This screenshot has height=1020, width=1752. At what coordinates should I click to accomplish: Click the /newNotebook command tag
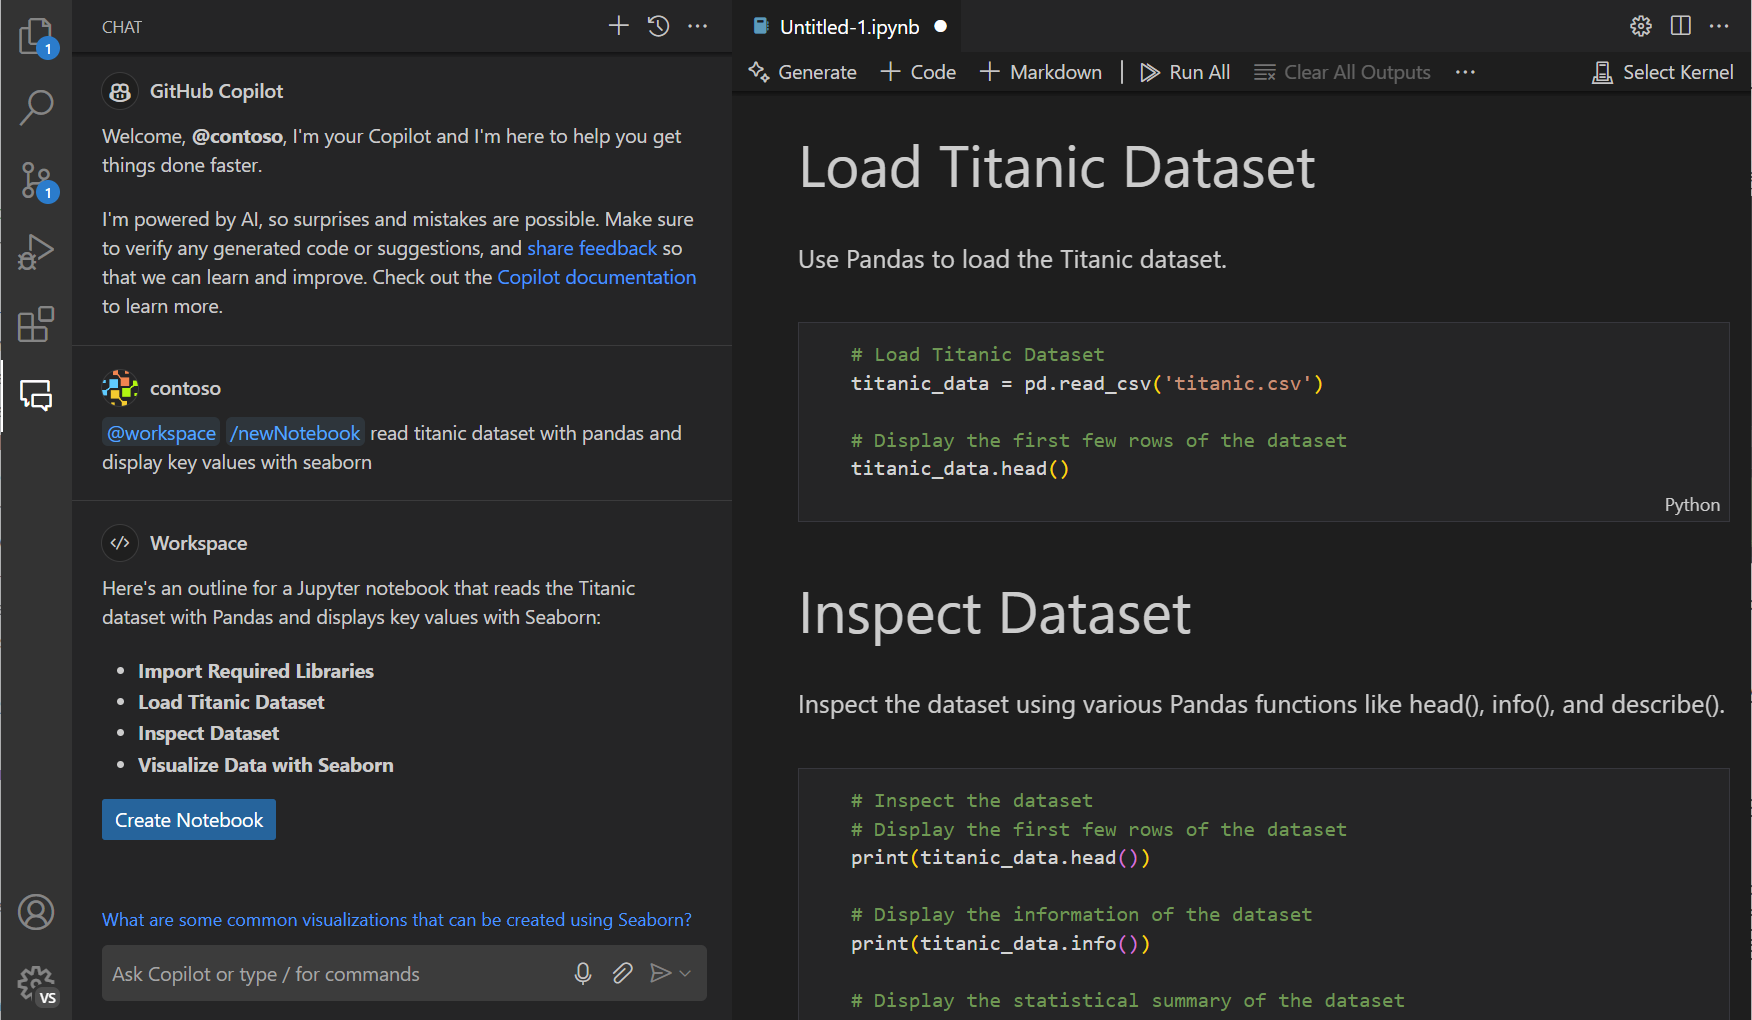295,433
